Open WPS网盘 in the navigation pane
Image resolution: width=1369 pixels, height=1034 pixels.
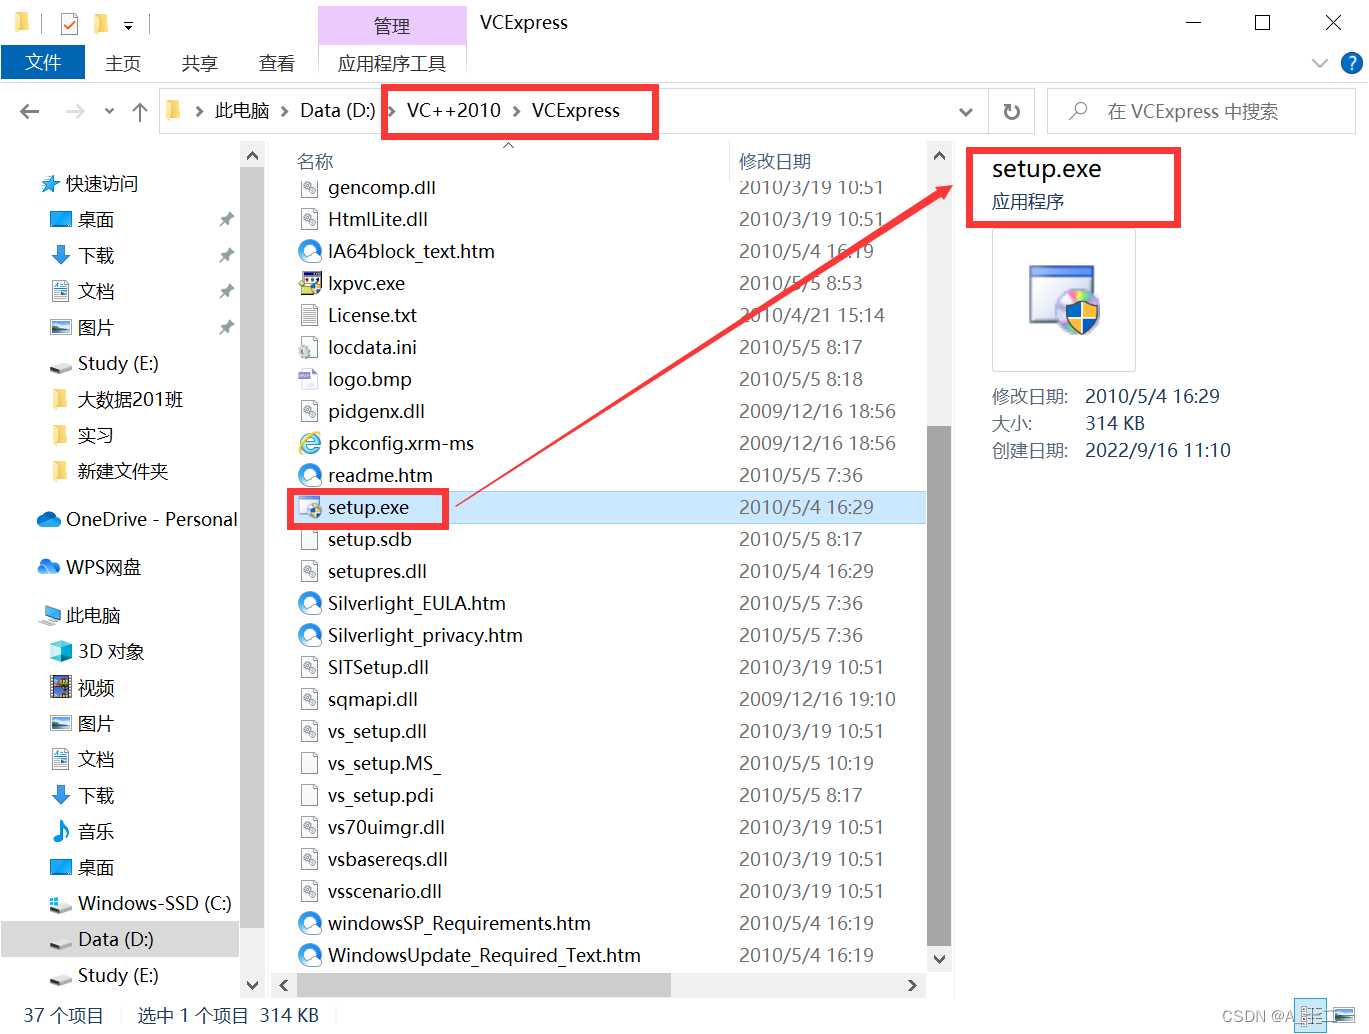tap(103, 567)
